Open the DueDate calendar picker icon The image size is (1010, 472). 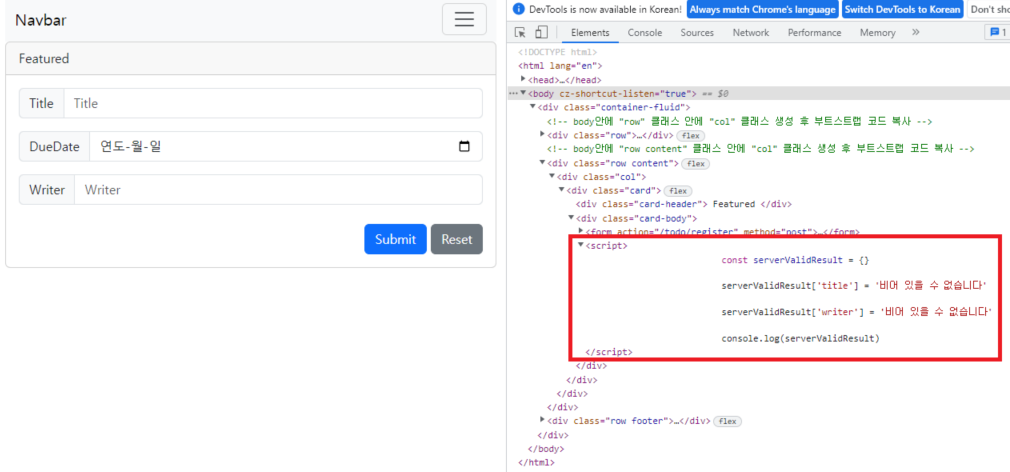point(464,146)
